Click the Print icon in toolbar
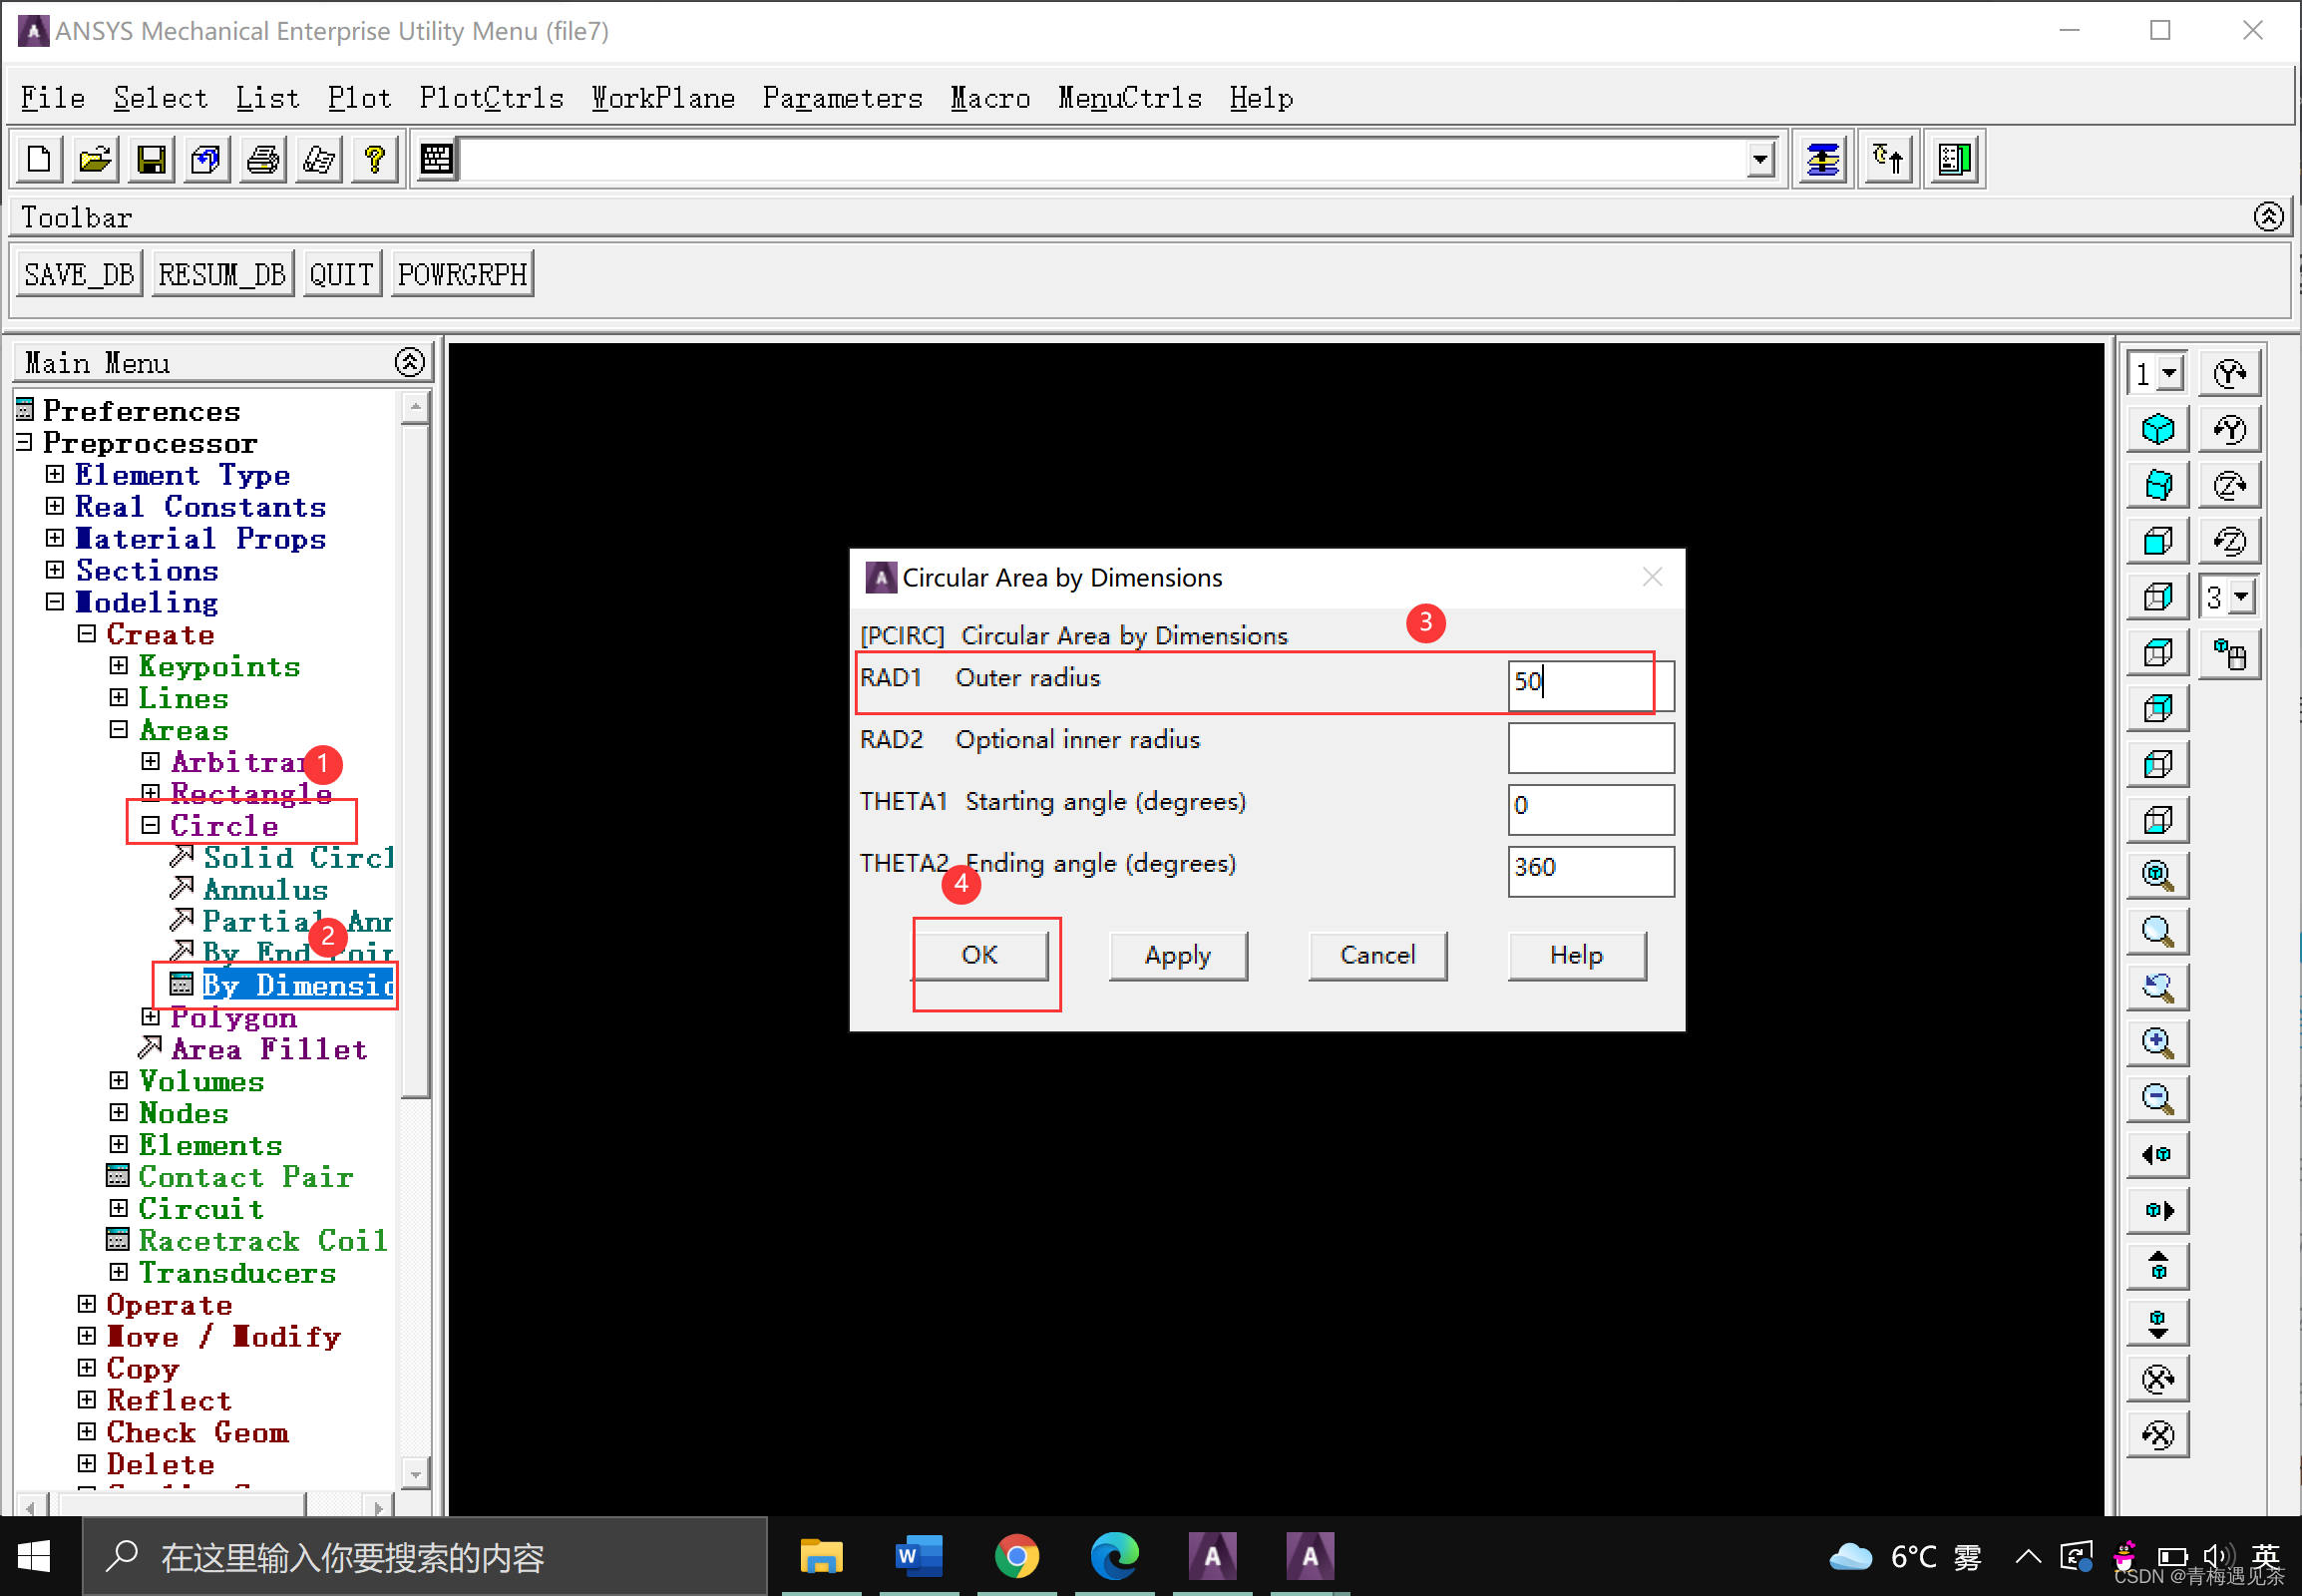 pyautogui.click(x=263, y=159)
